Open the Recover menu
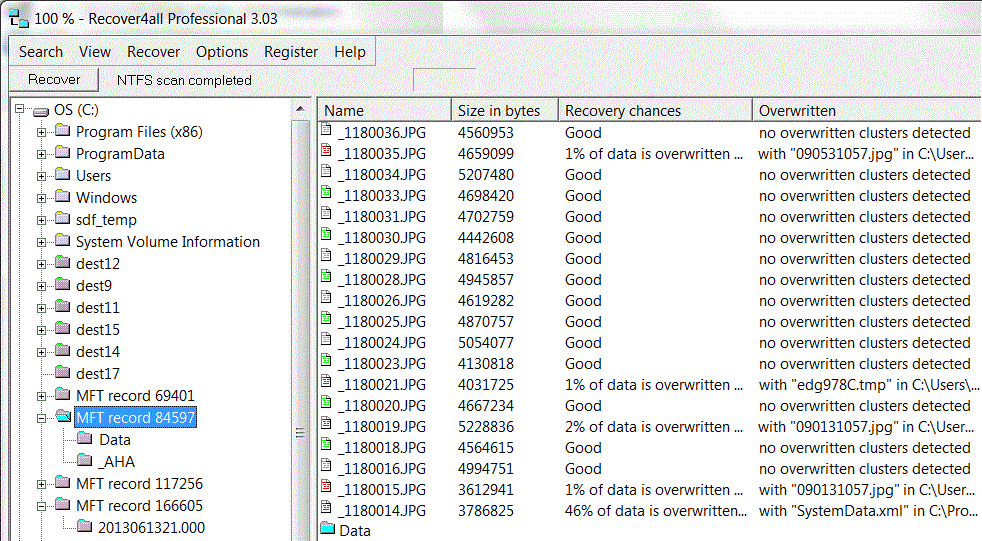The image size is (982, 541). (x=153, y=52)
